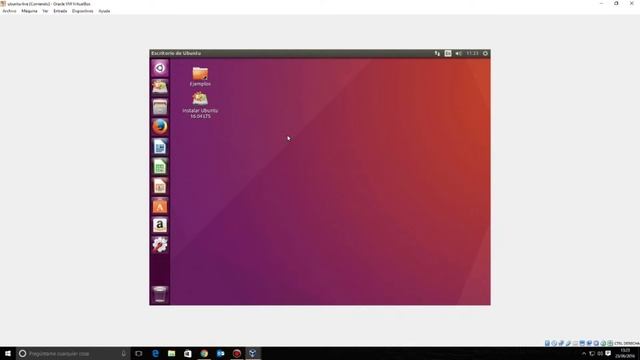Open the Windows Action Center notification icon
Image resolution: width=640 pixels, height=360 pixels.
point(608,353)
